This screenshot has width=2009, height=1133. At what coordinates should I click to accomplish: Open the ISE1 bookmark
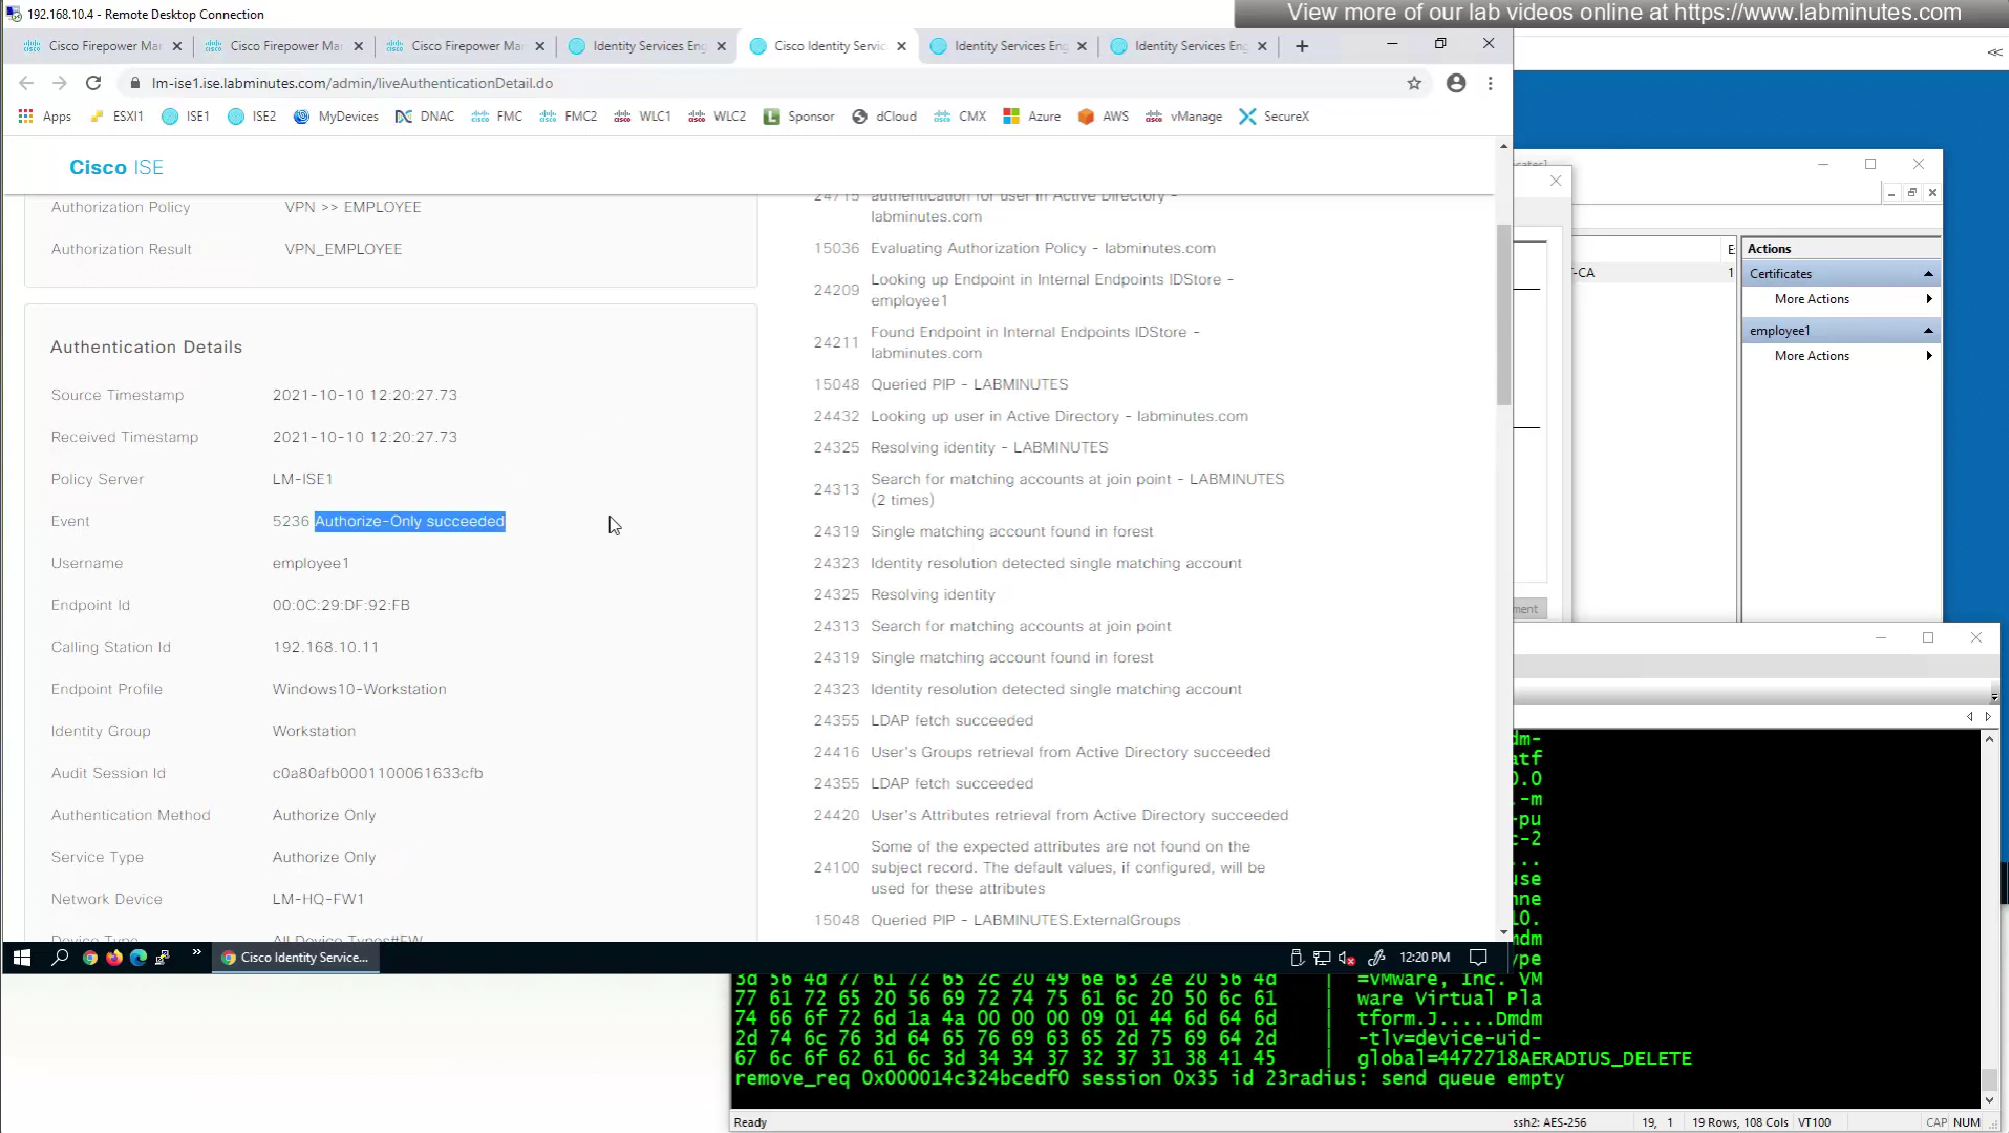pos(186,116)
